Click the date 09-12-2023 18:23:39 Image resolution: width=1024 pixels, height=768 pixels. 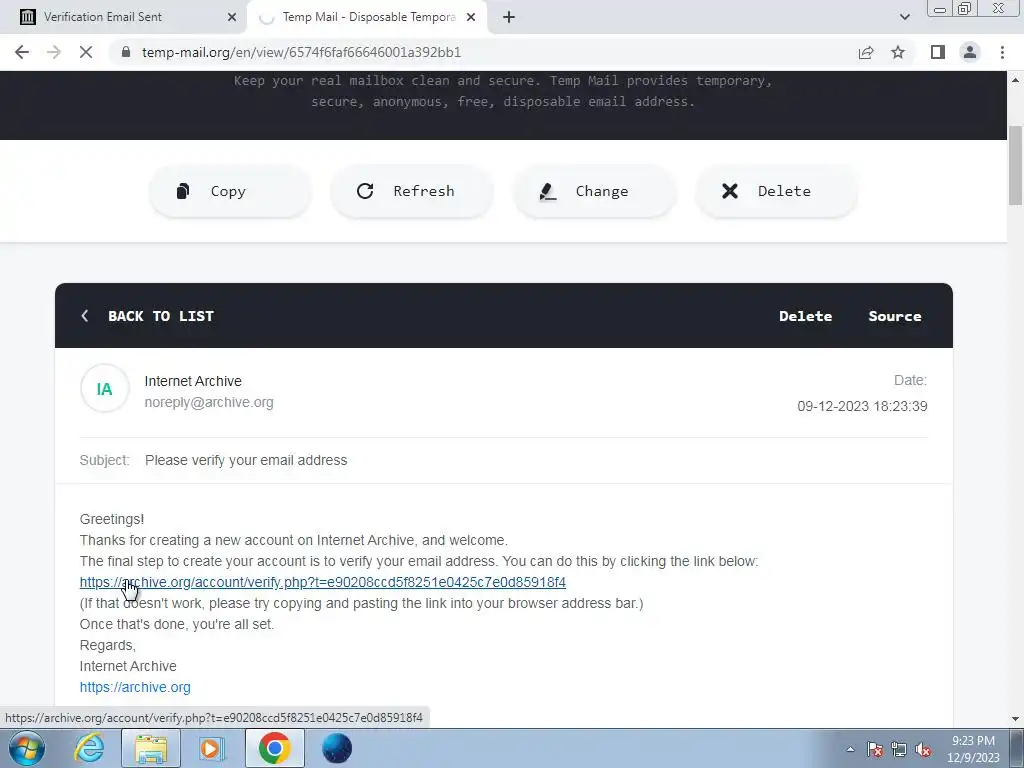coord(862,406)
